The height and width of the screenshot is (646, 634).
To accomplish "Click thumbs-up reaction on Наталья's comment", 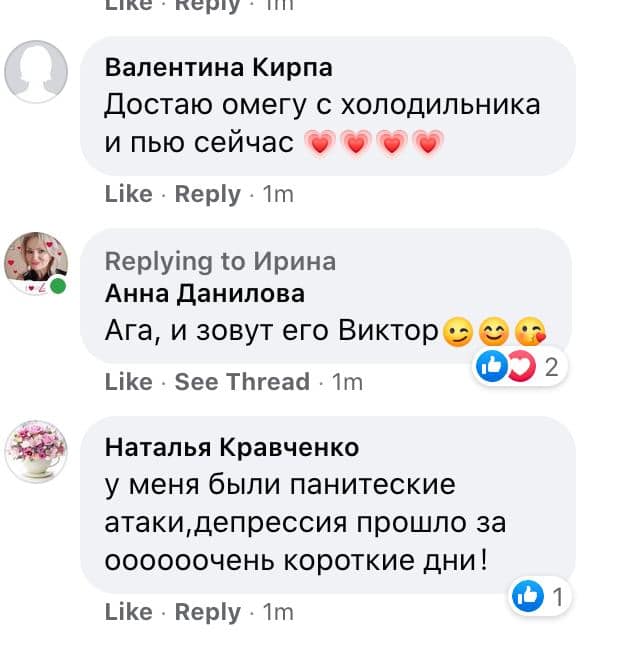I will (528, 596).
